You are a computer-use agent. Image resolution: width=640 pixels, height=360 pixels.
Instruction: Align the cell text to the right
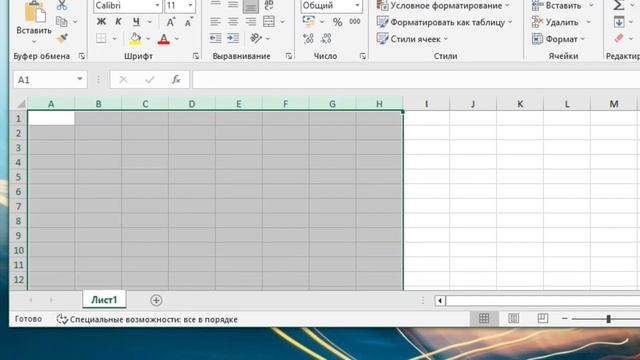click(x=251, y=22)
